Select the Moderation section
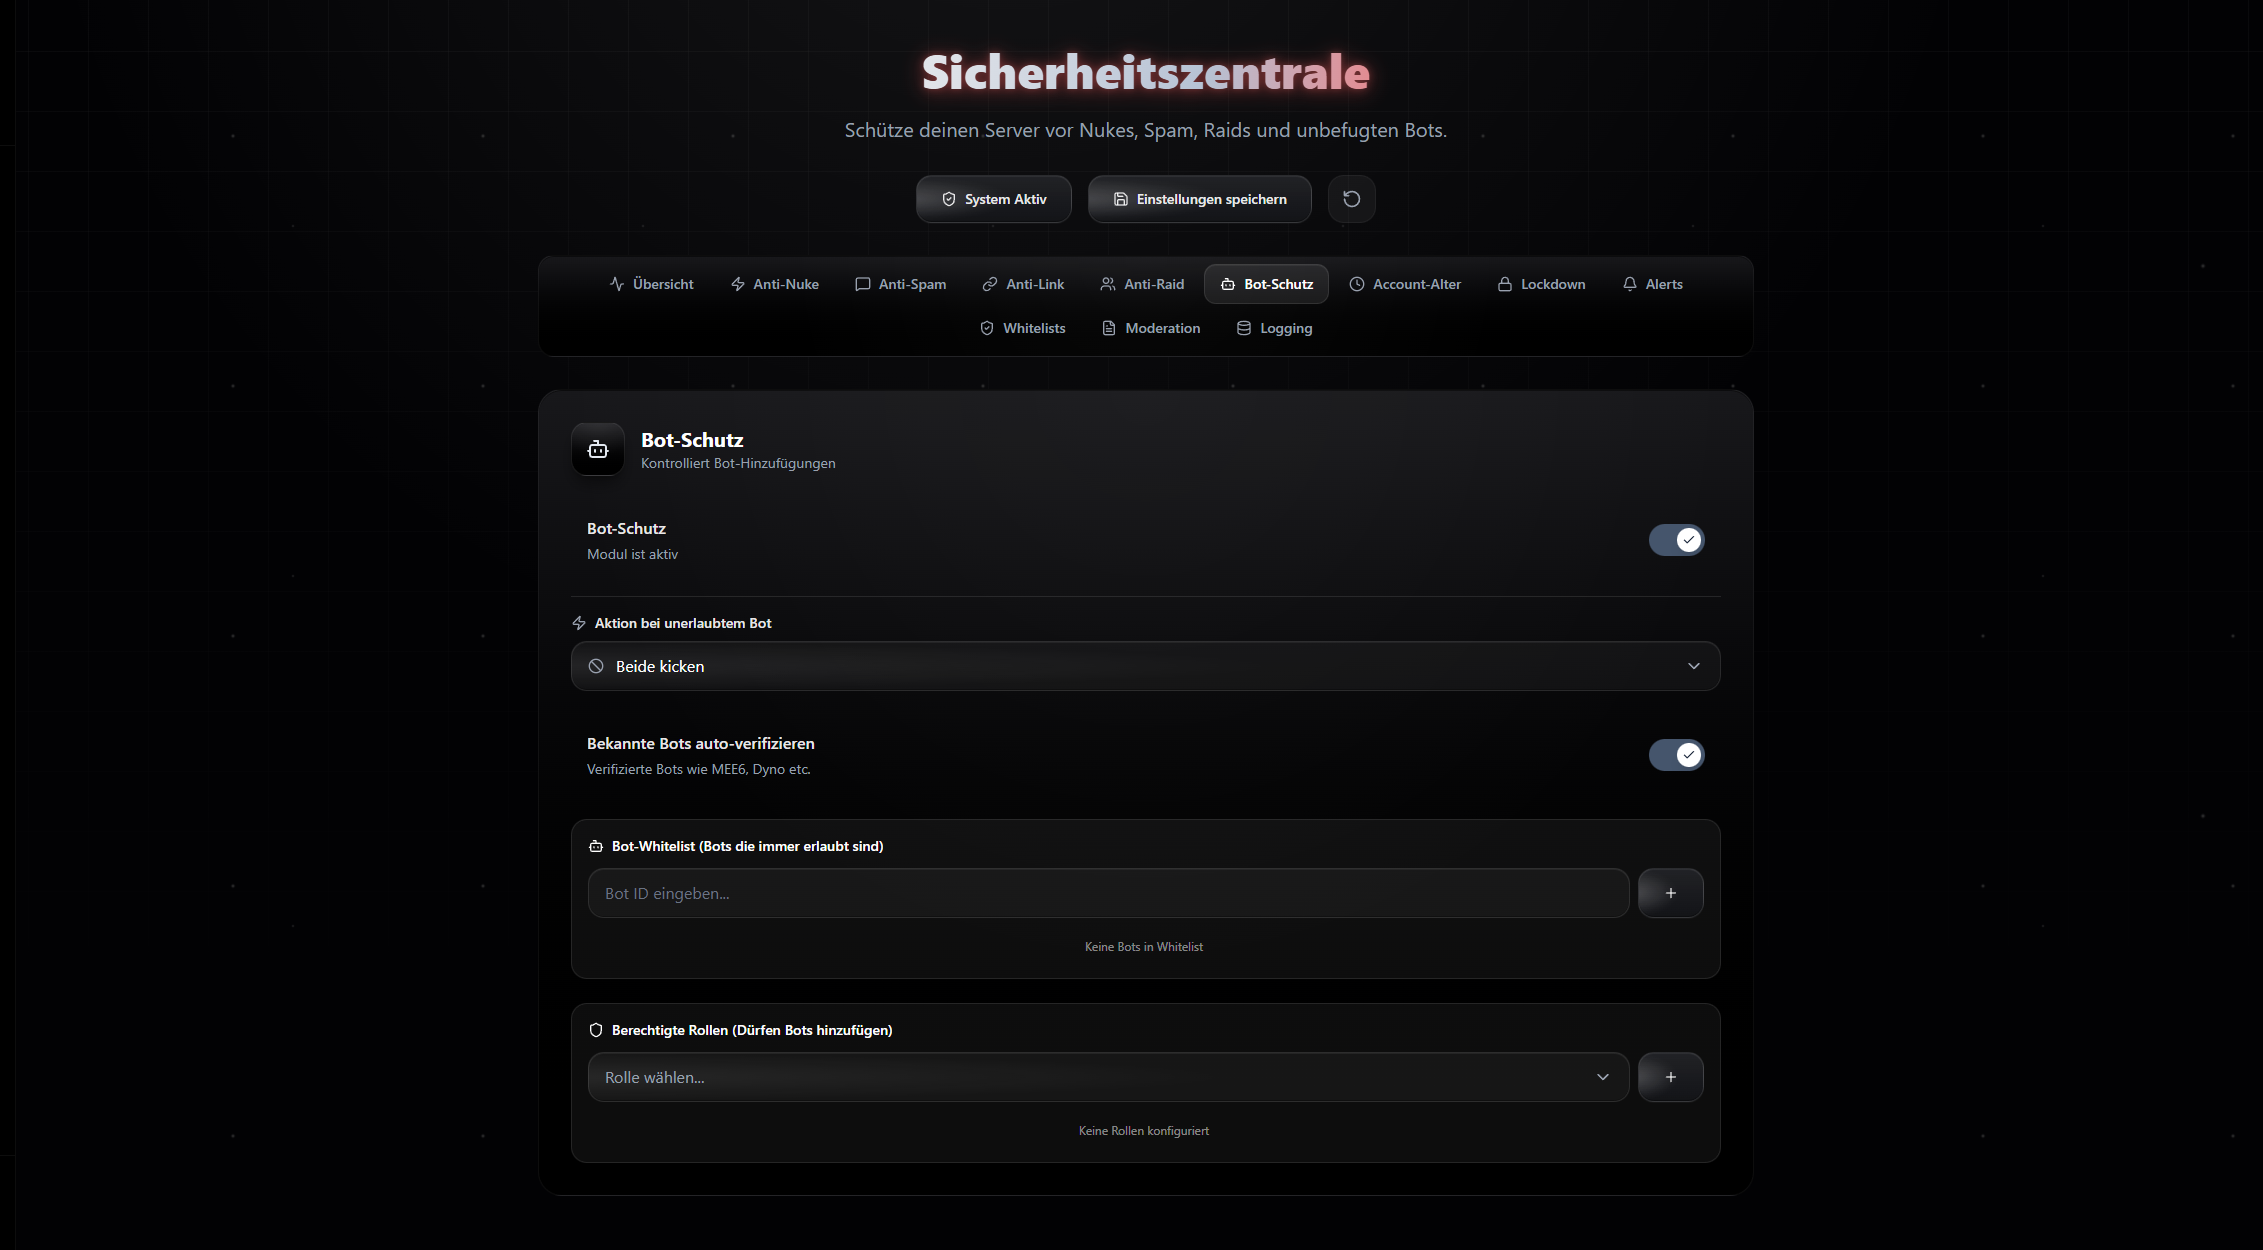This screenshot has height=1250, width=2263. coord(1150,328)
